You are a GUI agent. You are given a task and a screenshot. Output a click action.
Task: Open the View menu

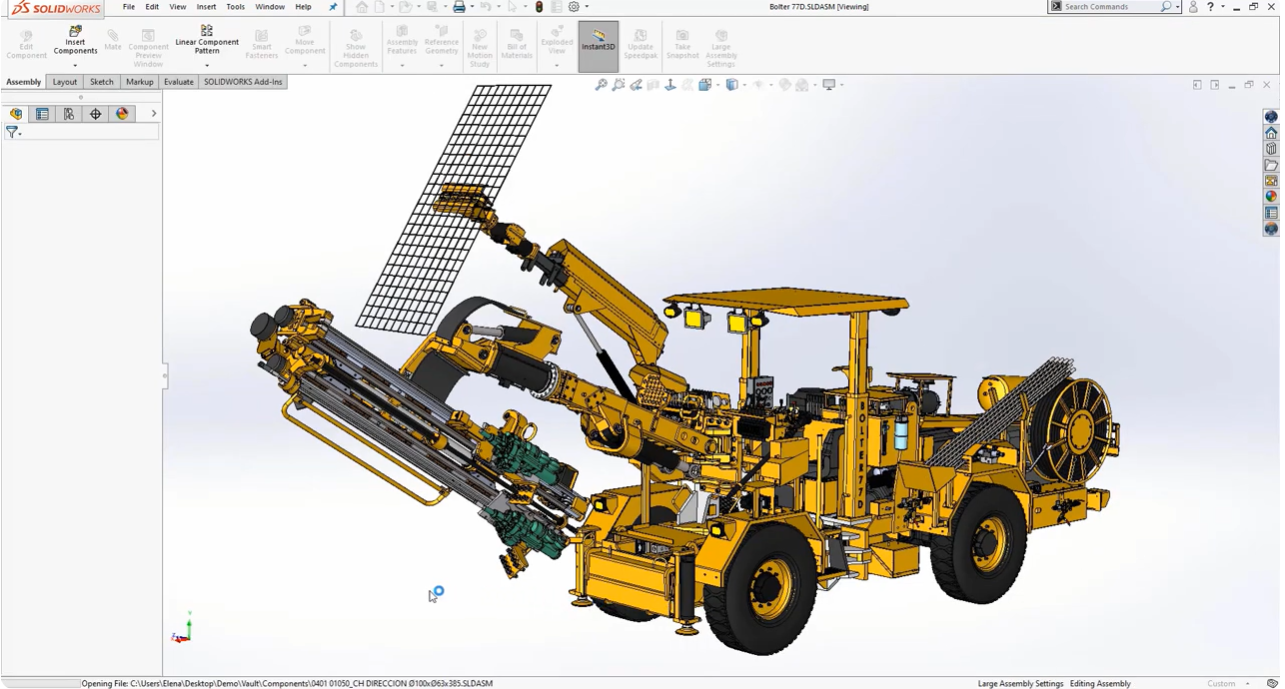178,7
